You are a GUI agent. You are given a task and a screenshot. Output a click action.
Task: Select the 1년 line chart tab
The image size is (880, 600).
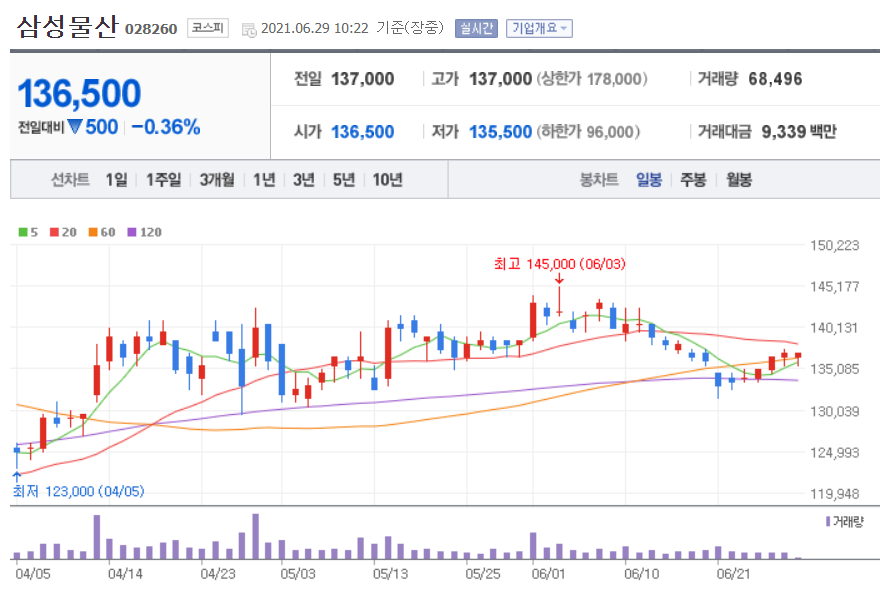pos(264,180)
